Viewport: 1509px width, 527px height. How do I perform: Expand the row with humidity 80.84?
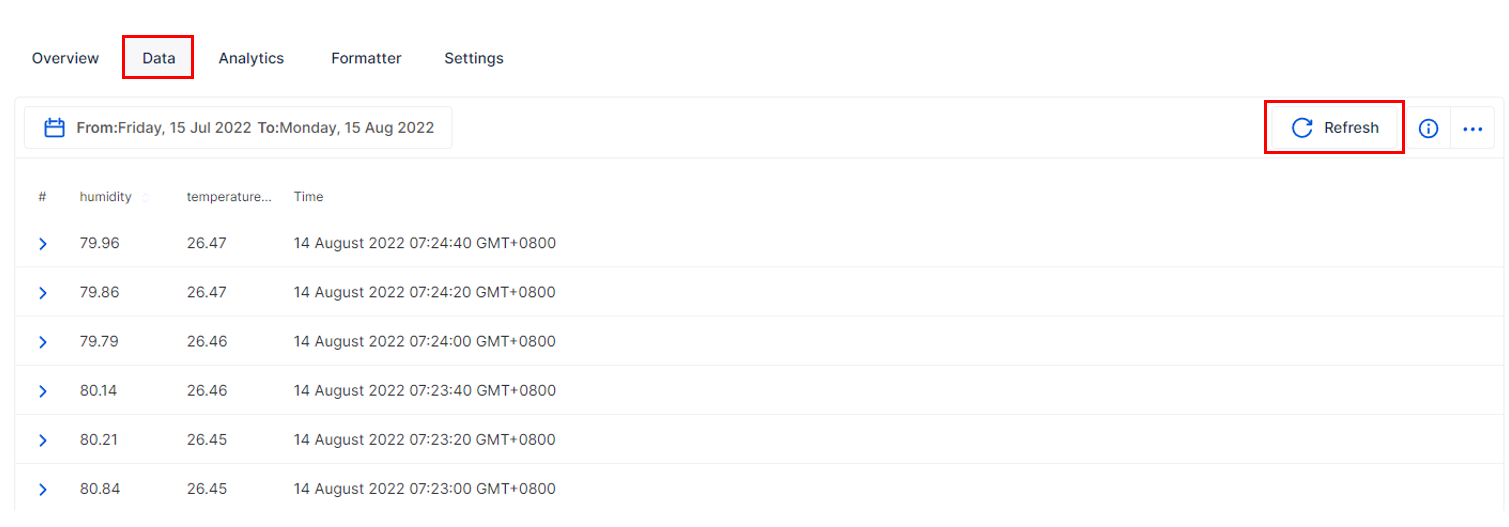tap(43, 489)
